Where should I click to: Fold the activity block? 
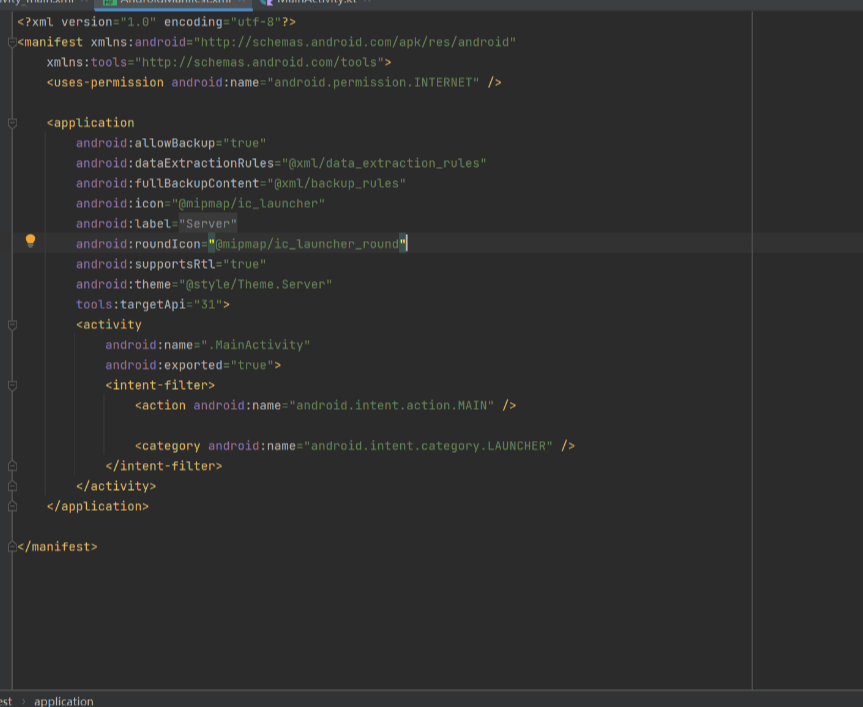pos(12,325)
